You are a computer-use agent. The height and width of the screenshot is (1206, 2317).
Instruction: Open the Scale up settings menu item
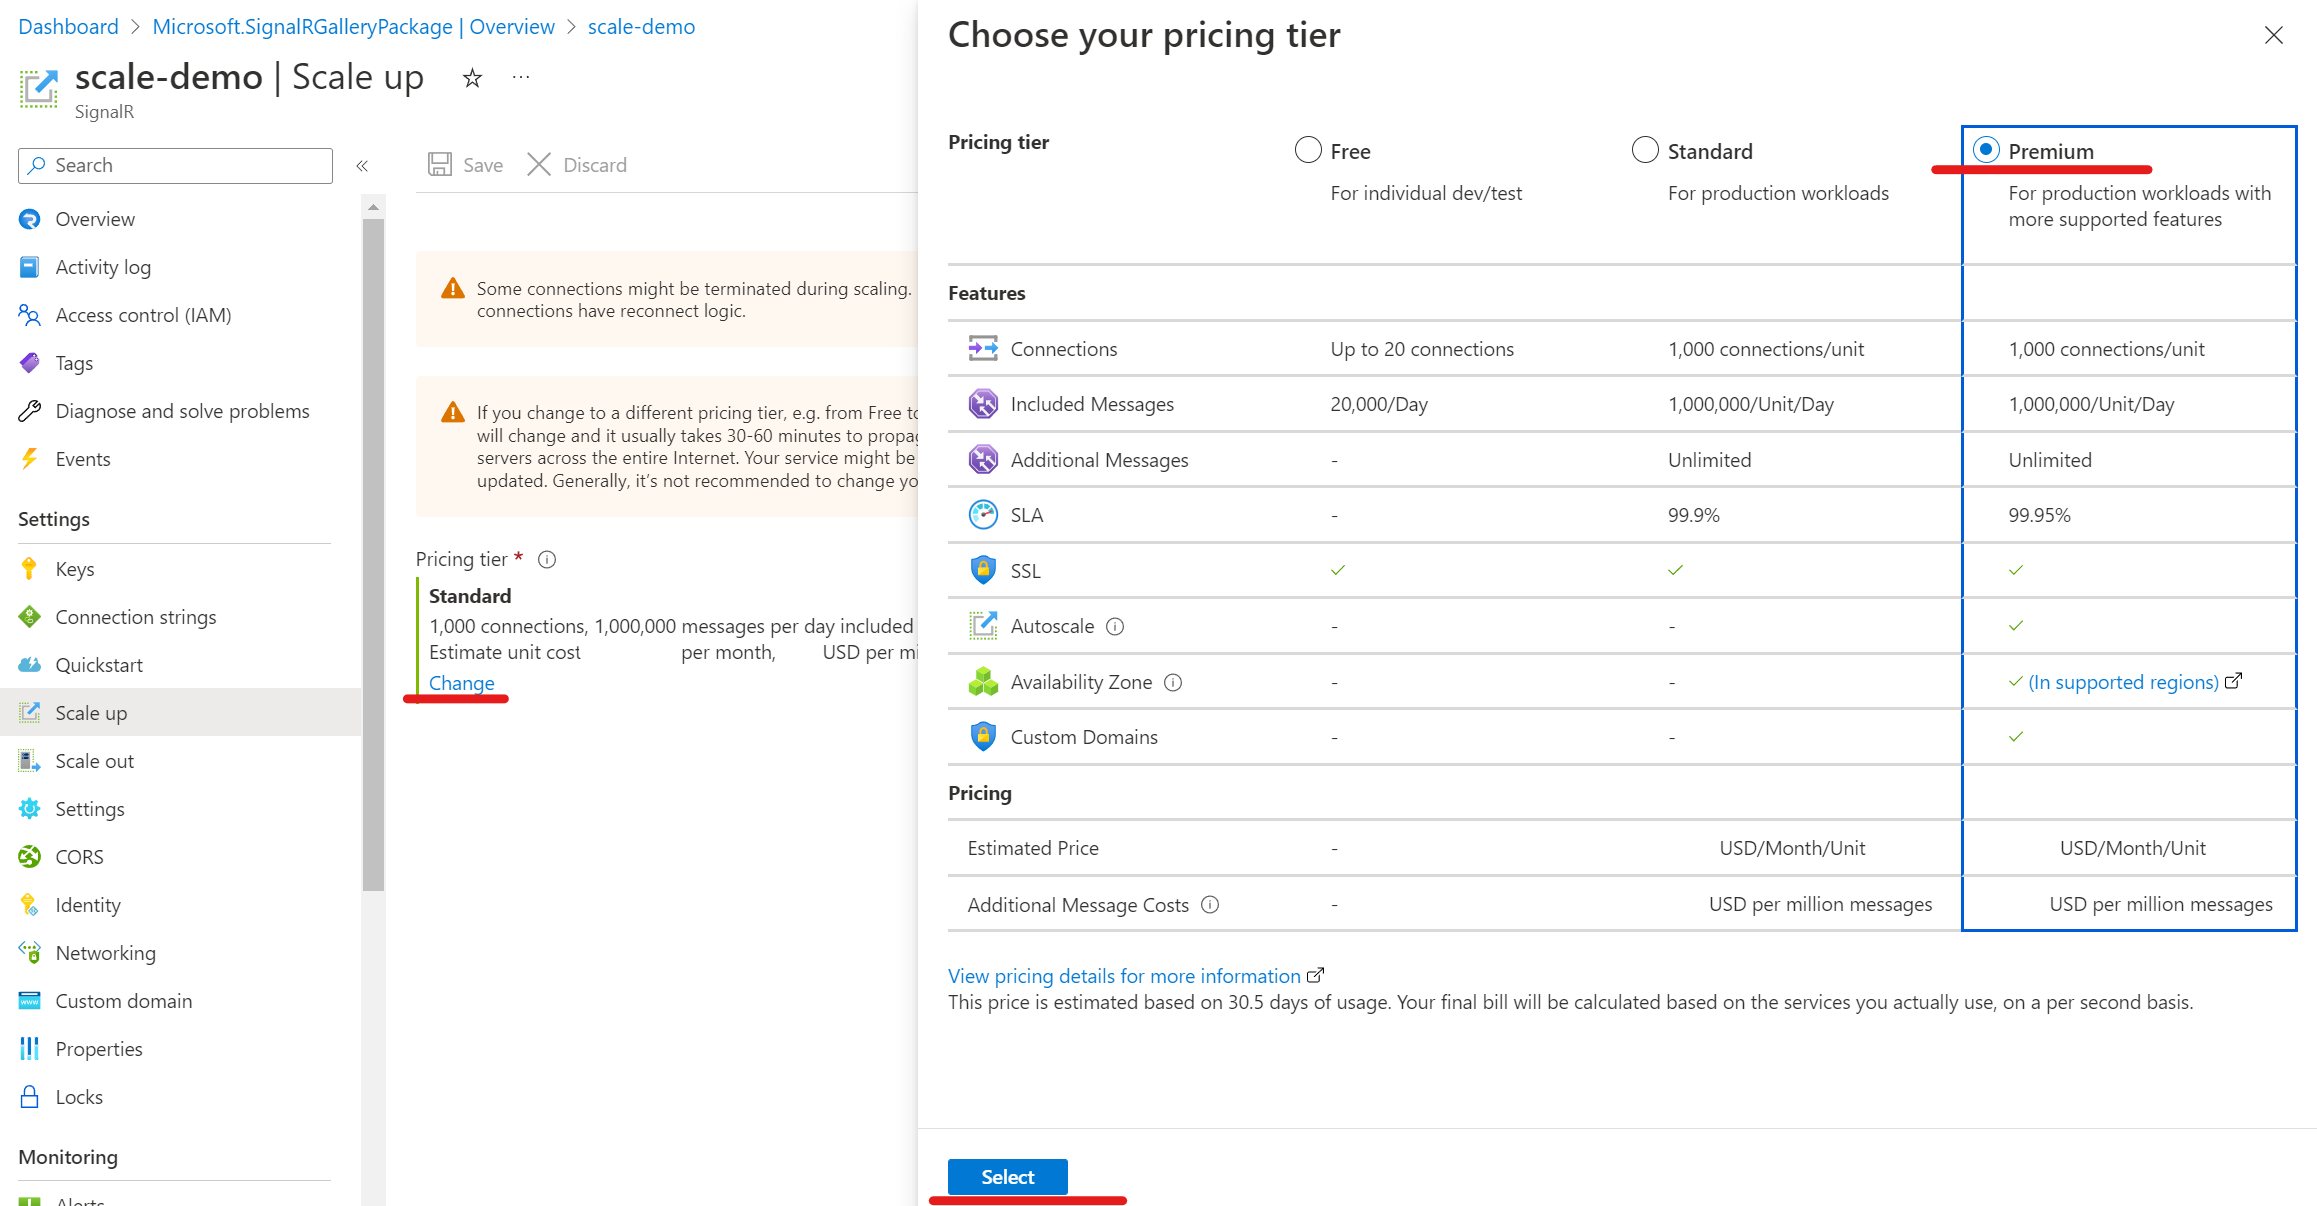[90, 713]
